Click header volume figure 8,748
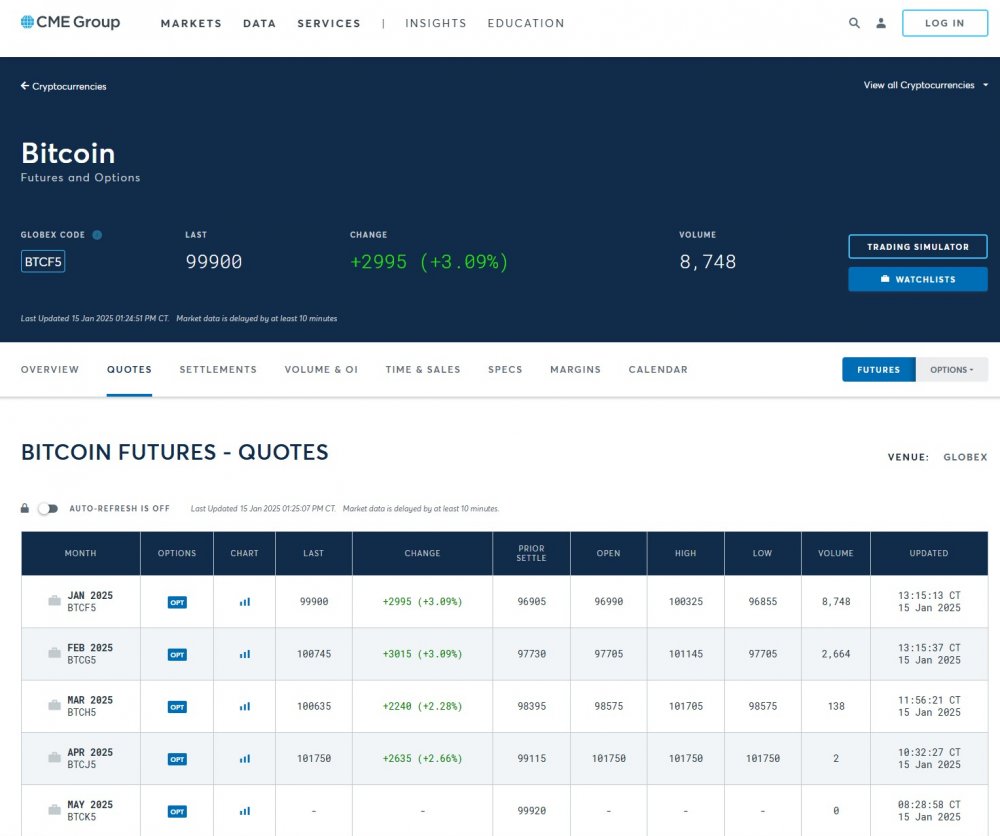1000x836 pixels. point(707,262)
